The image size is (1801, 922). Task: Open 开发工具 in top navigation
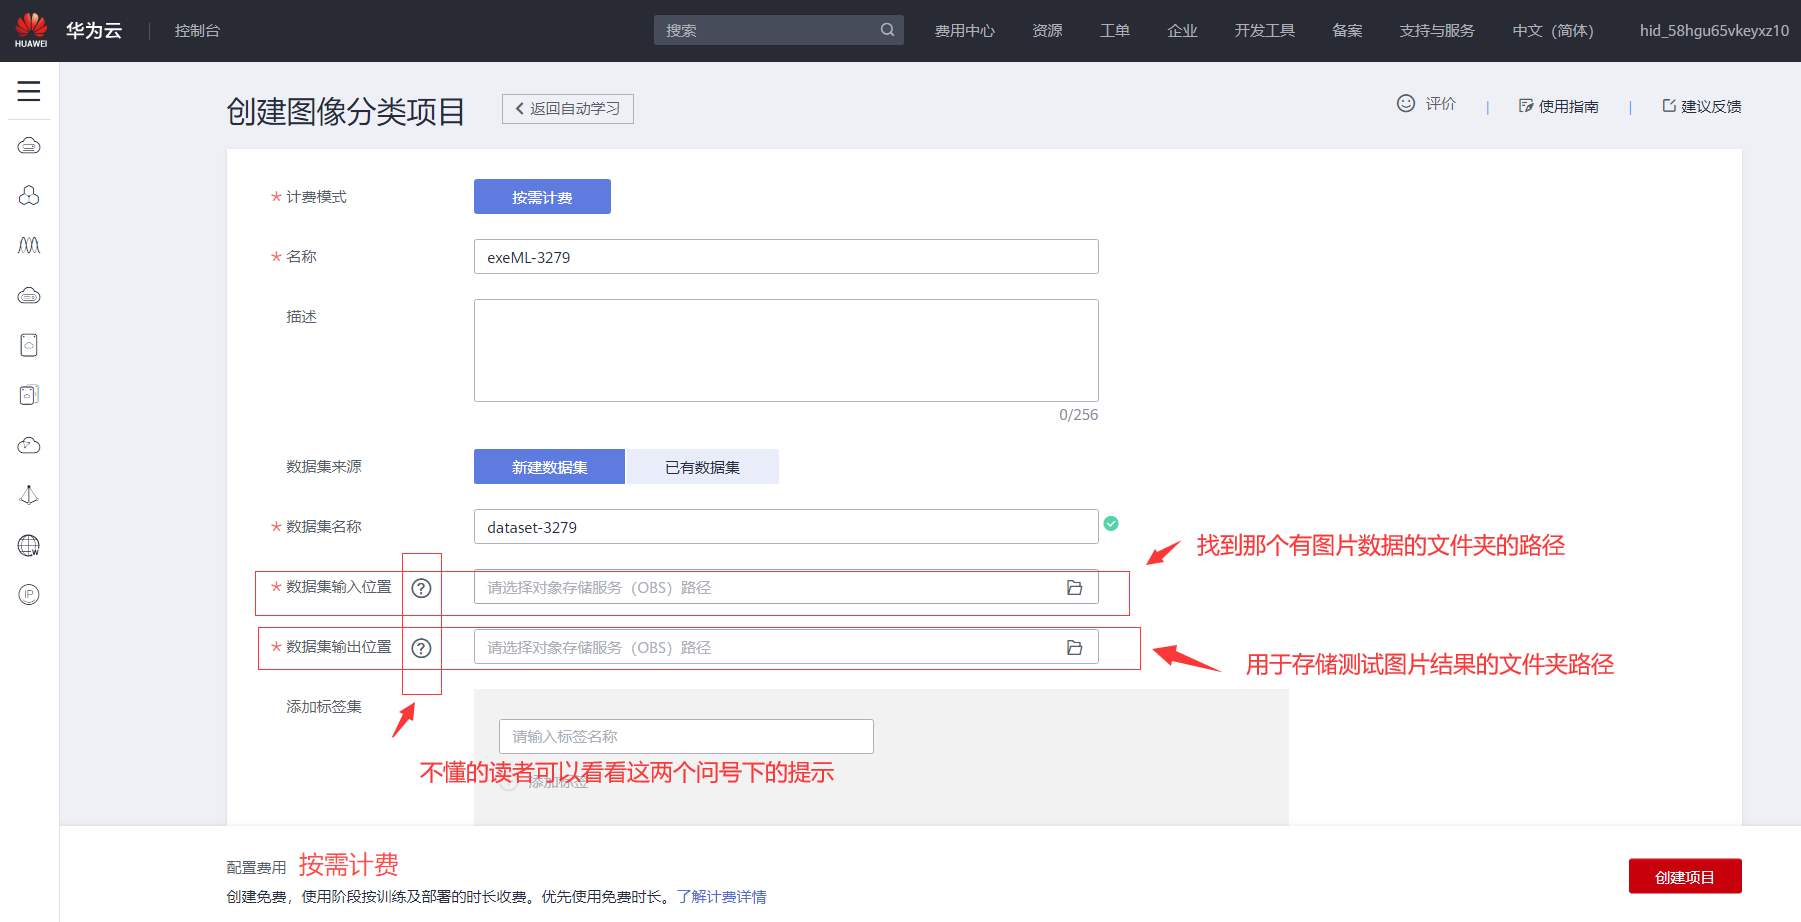(x=1264, y=31)
